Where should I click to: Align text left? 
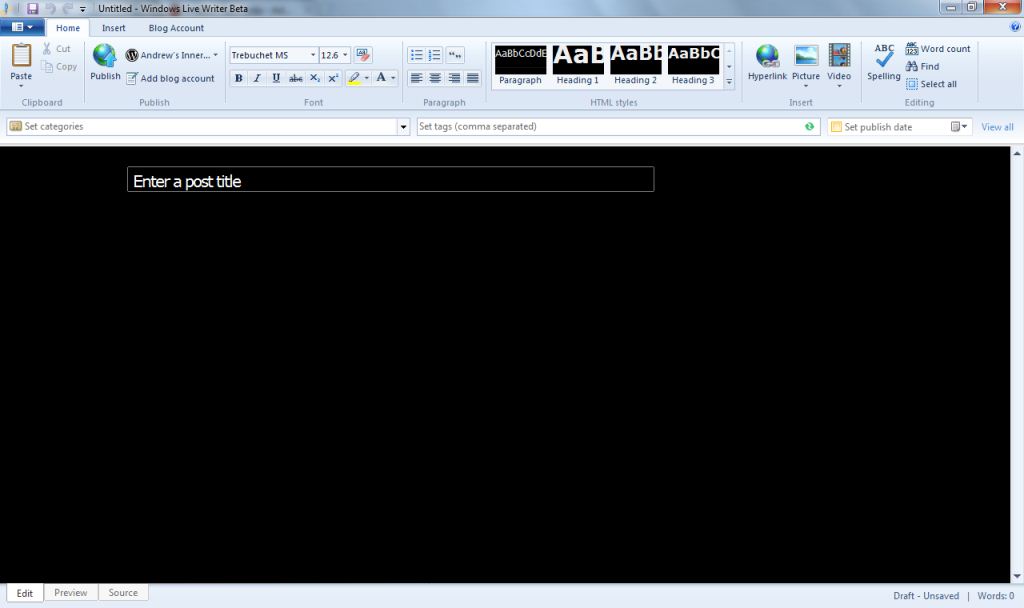(x=416, y=78)
